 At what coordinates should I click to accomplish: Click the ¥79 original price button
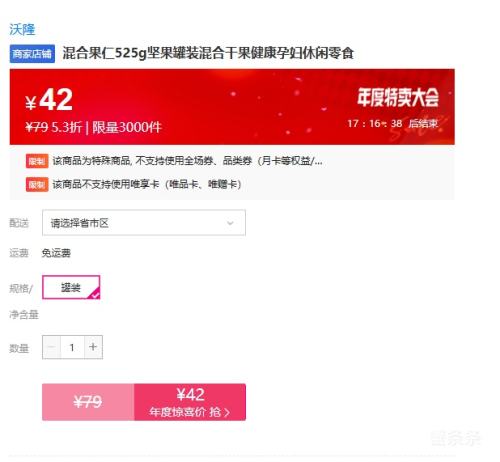point(88,402)
